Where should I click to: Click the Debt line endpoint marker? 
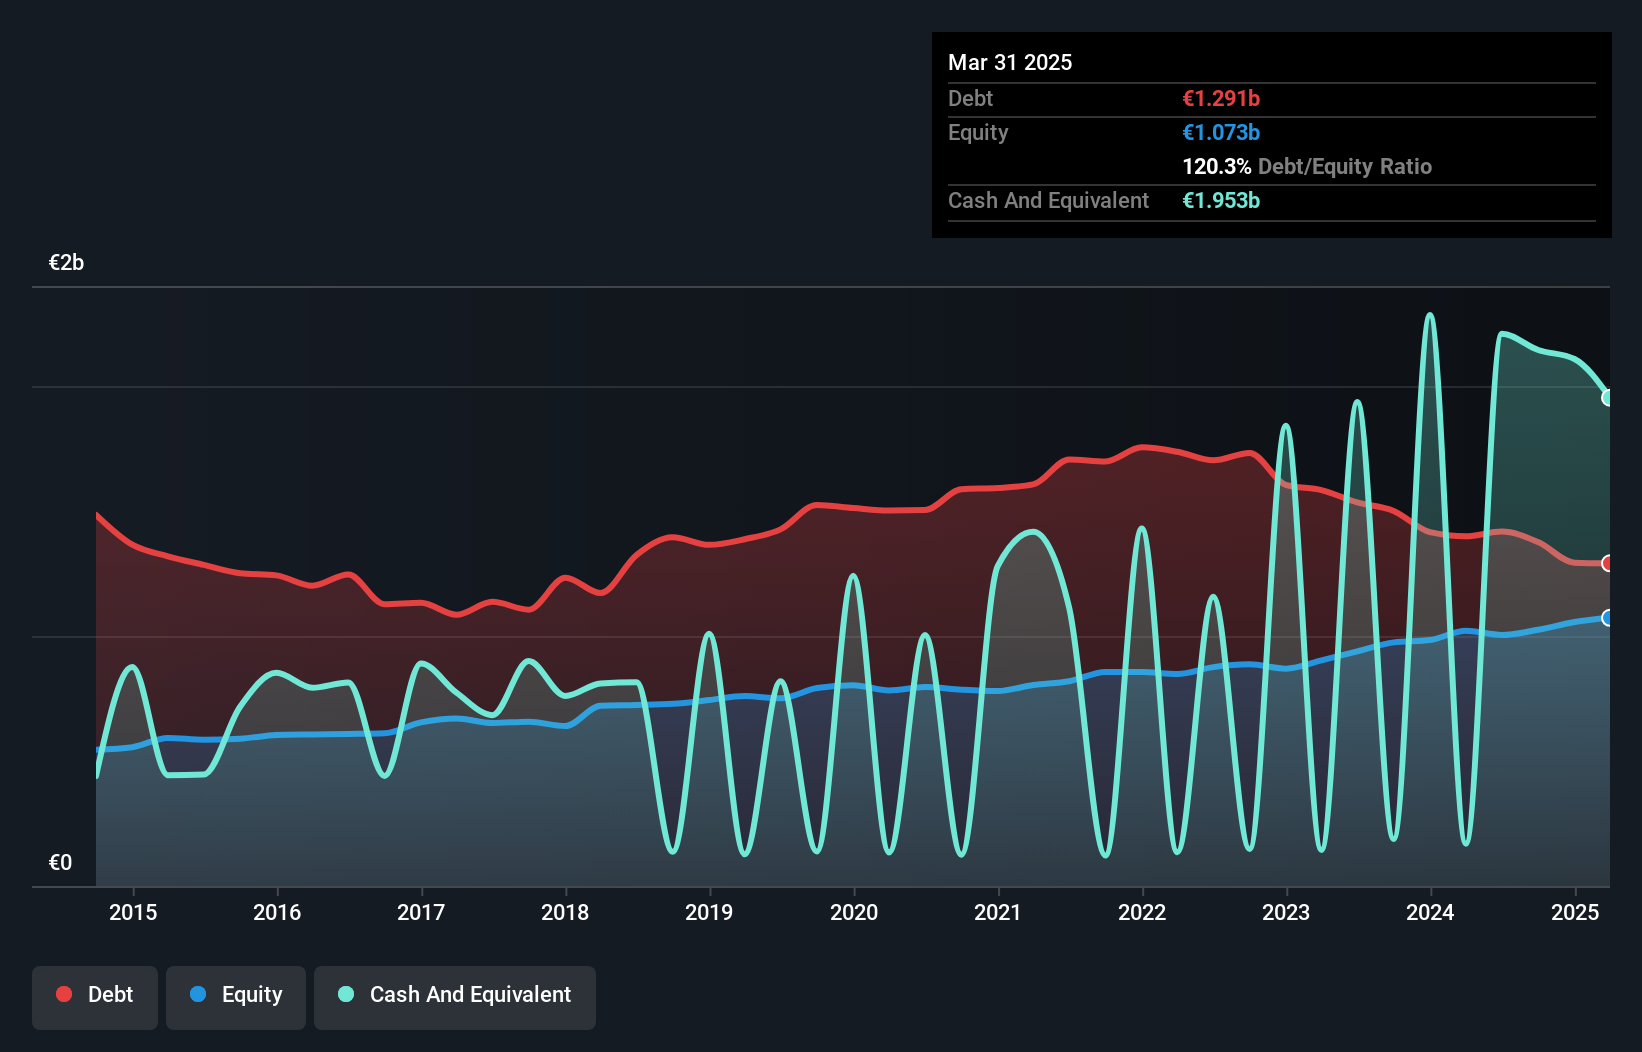click(1608, 563)
